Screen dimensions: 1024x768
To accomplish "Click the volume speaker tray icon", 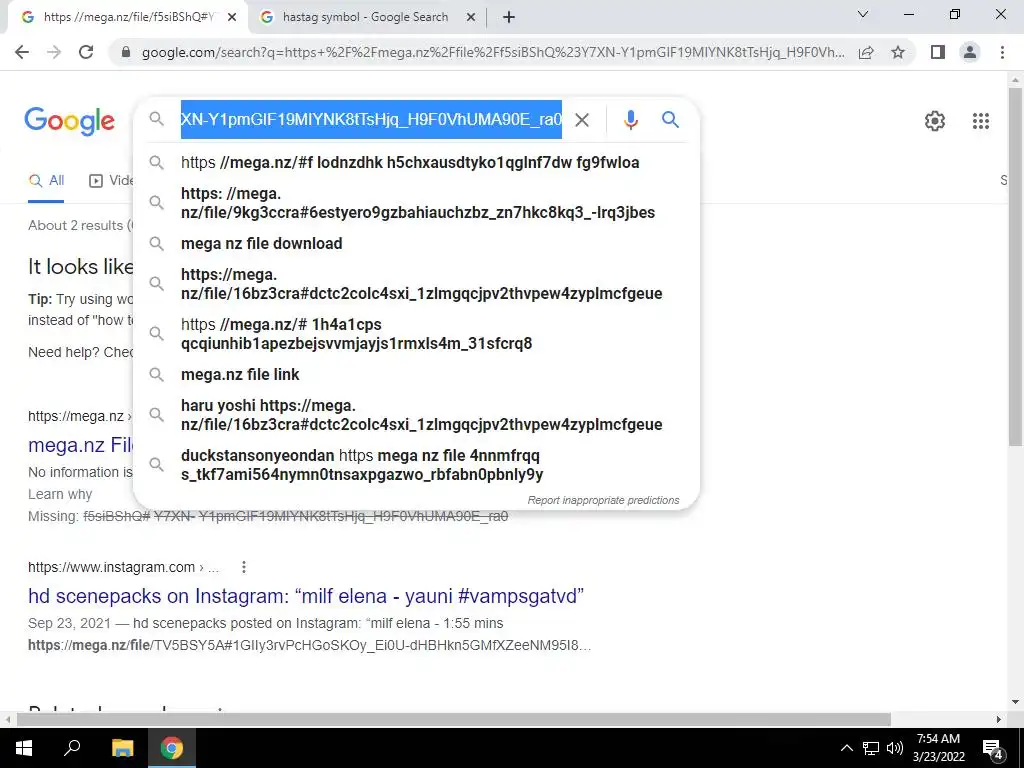I will click(895, 748).
